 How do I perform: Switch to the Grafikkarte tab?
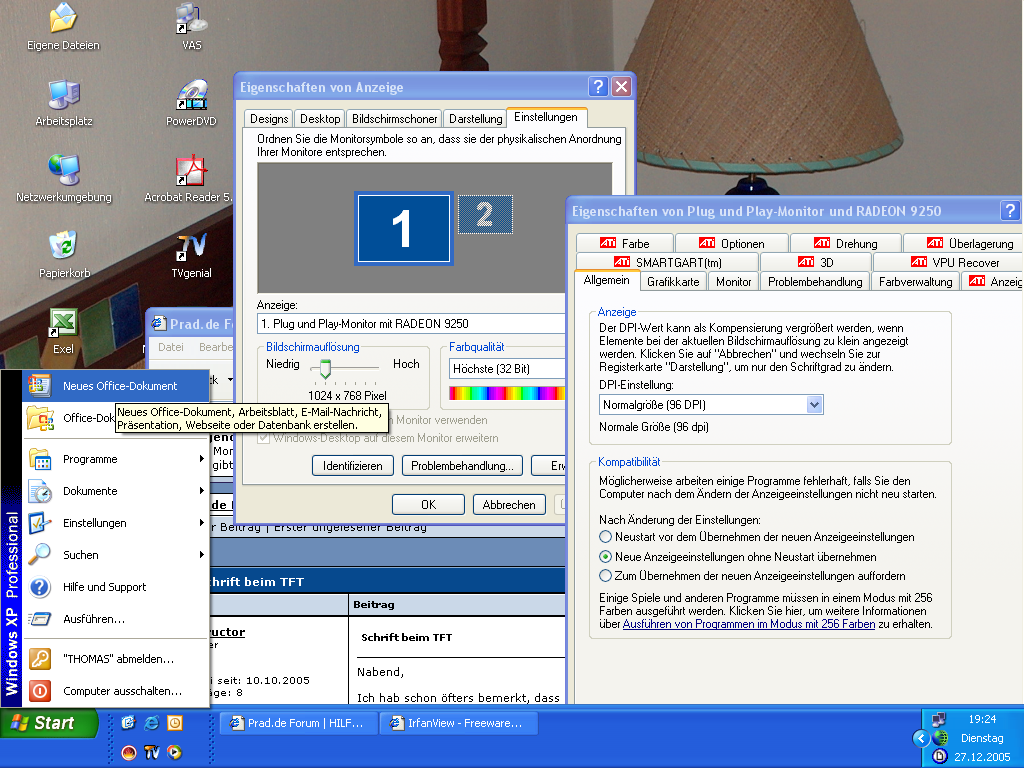(x=672, y=282)
